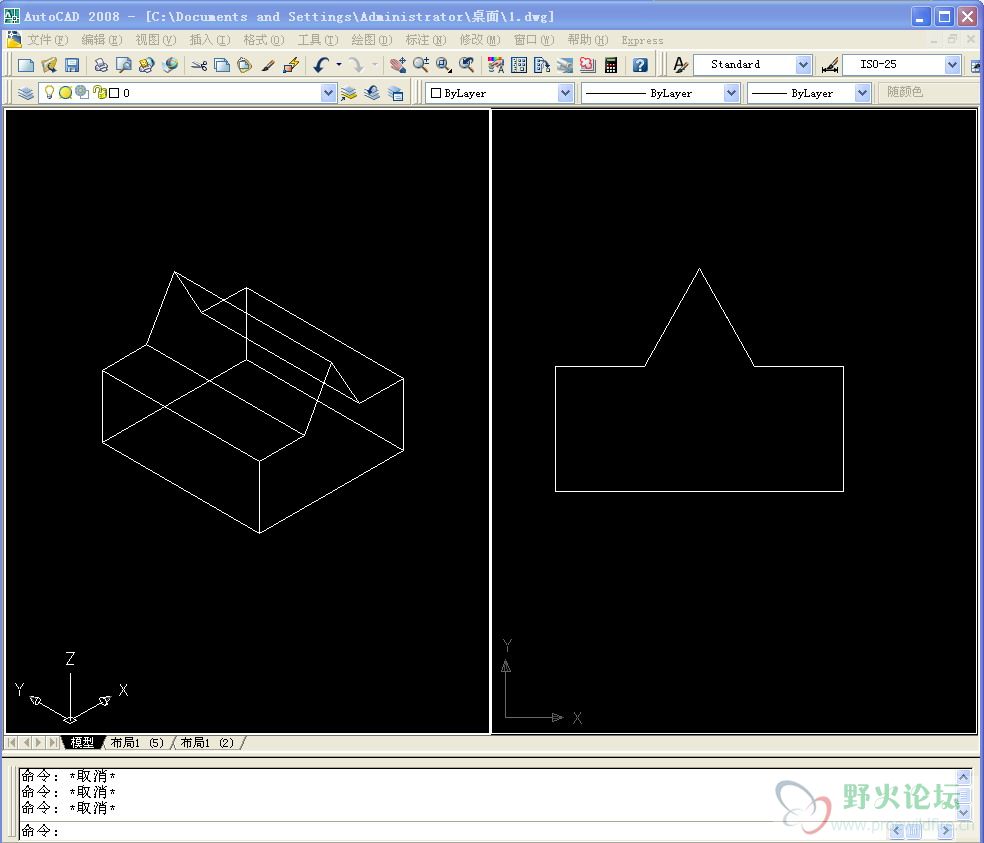
Task: Click the 3D DWF globe icon
Action: coord(170,65)
